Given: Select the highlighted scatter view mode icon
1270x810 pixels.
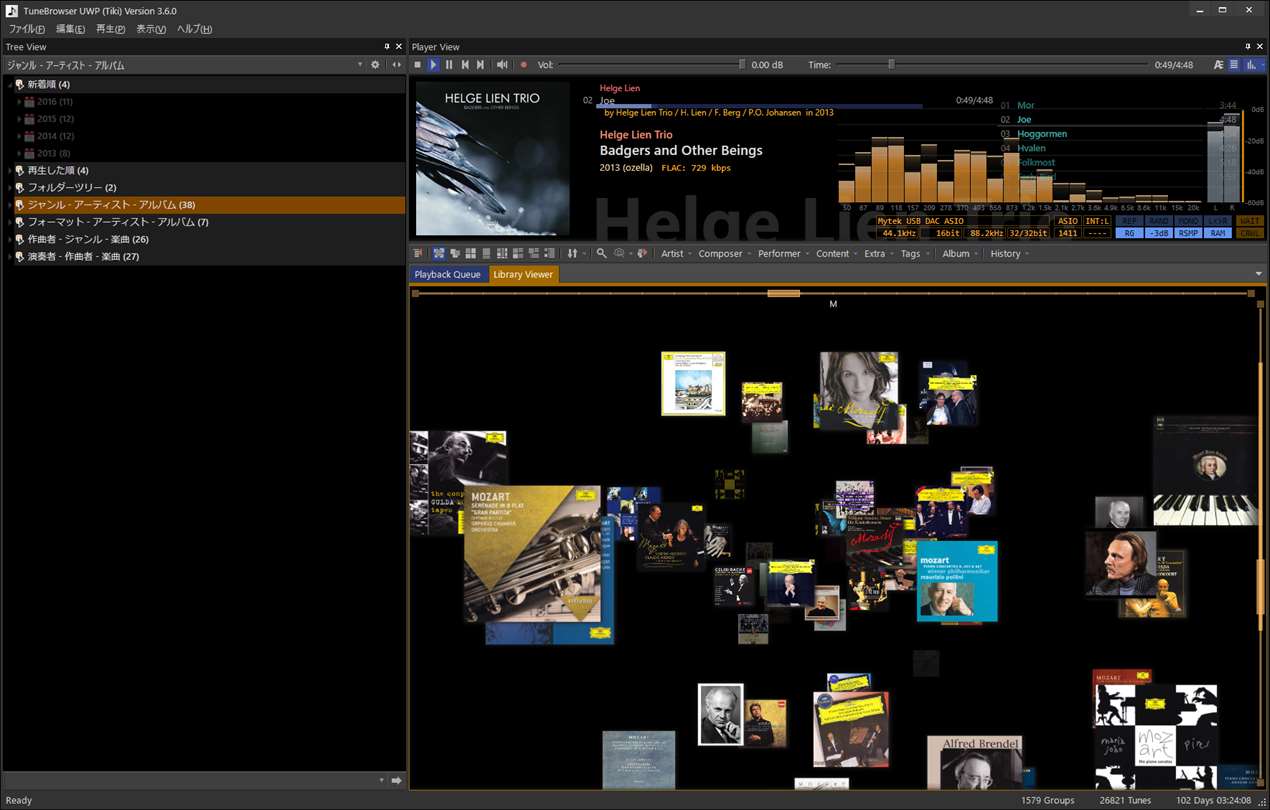Looking at the screenshot, I should pyautogui.click(x=438, y=254).
